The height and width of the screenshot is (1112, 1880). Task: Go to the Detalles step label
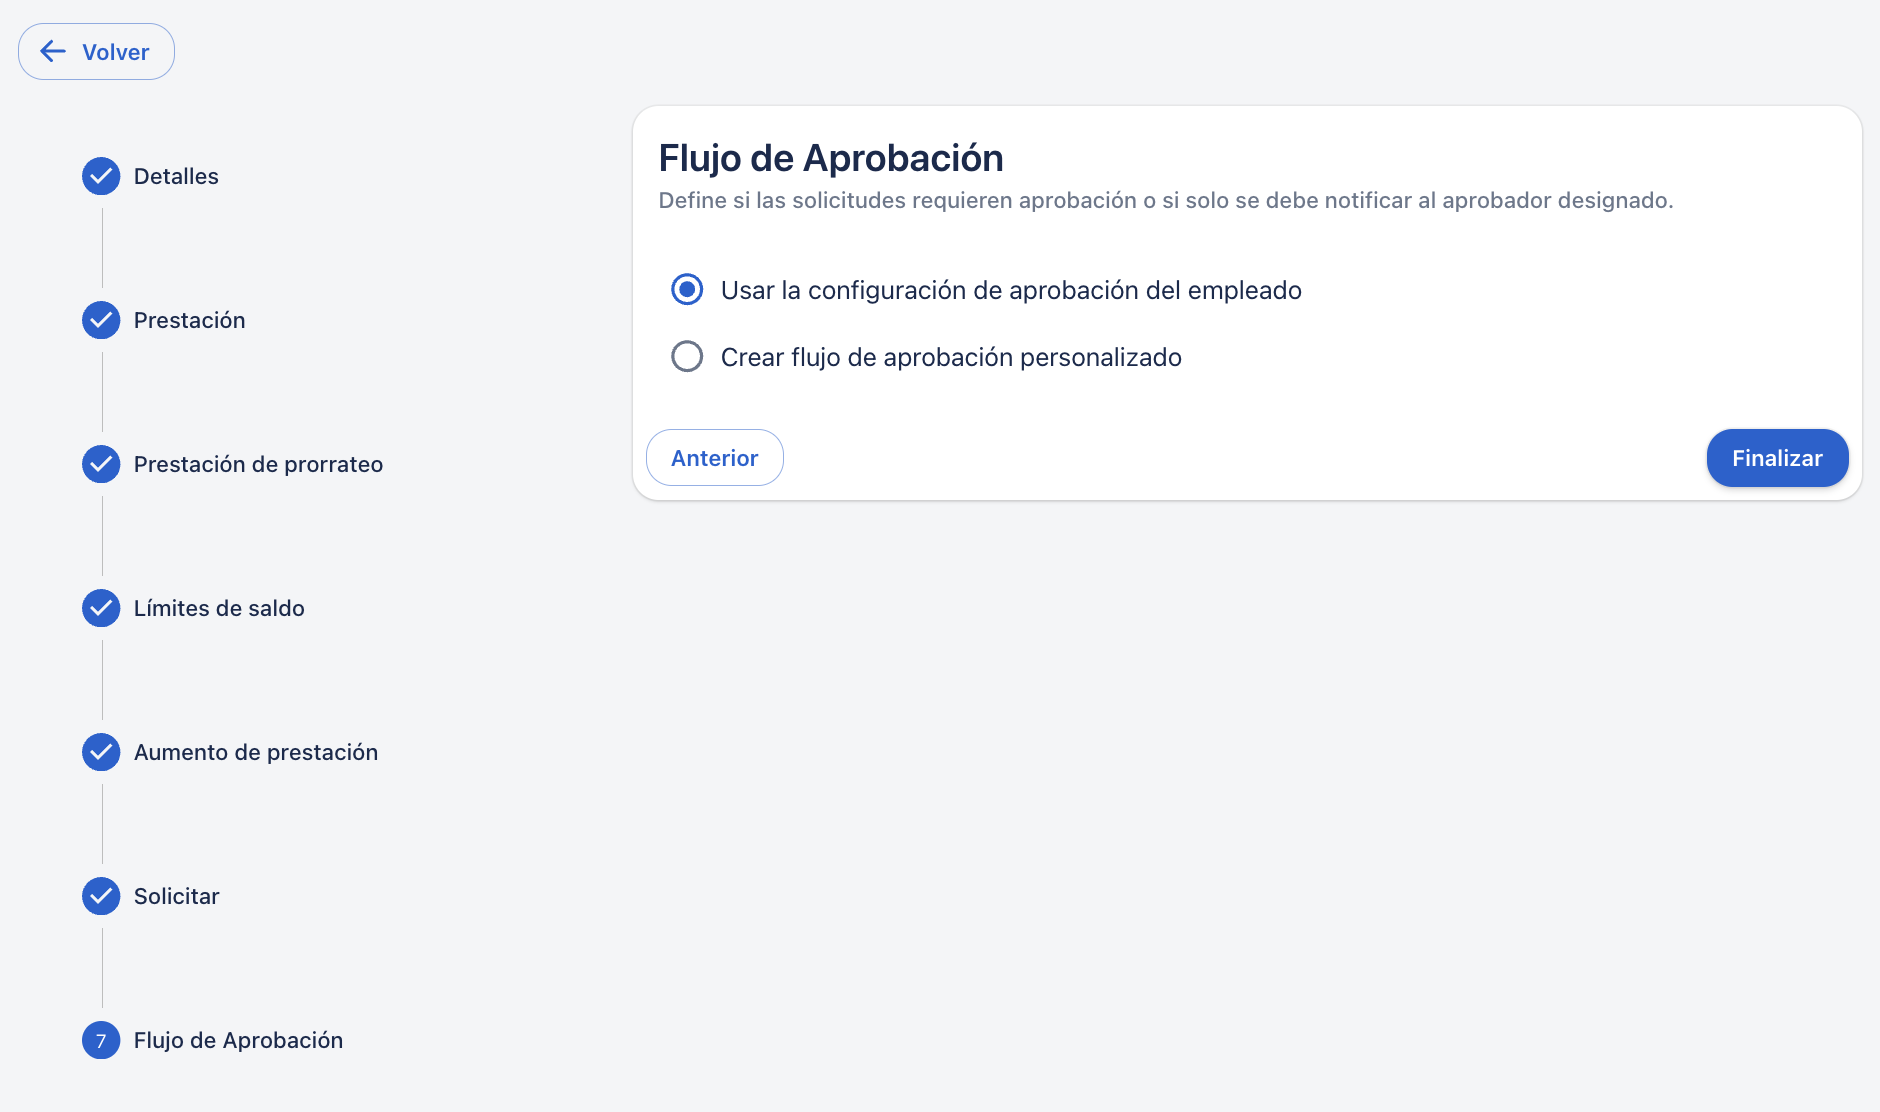[x=176, y=176]
